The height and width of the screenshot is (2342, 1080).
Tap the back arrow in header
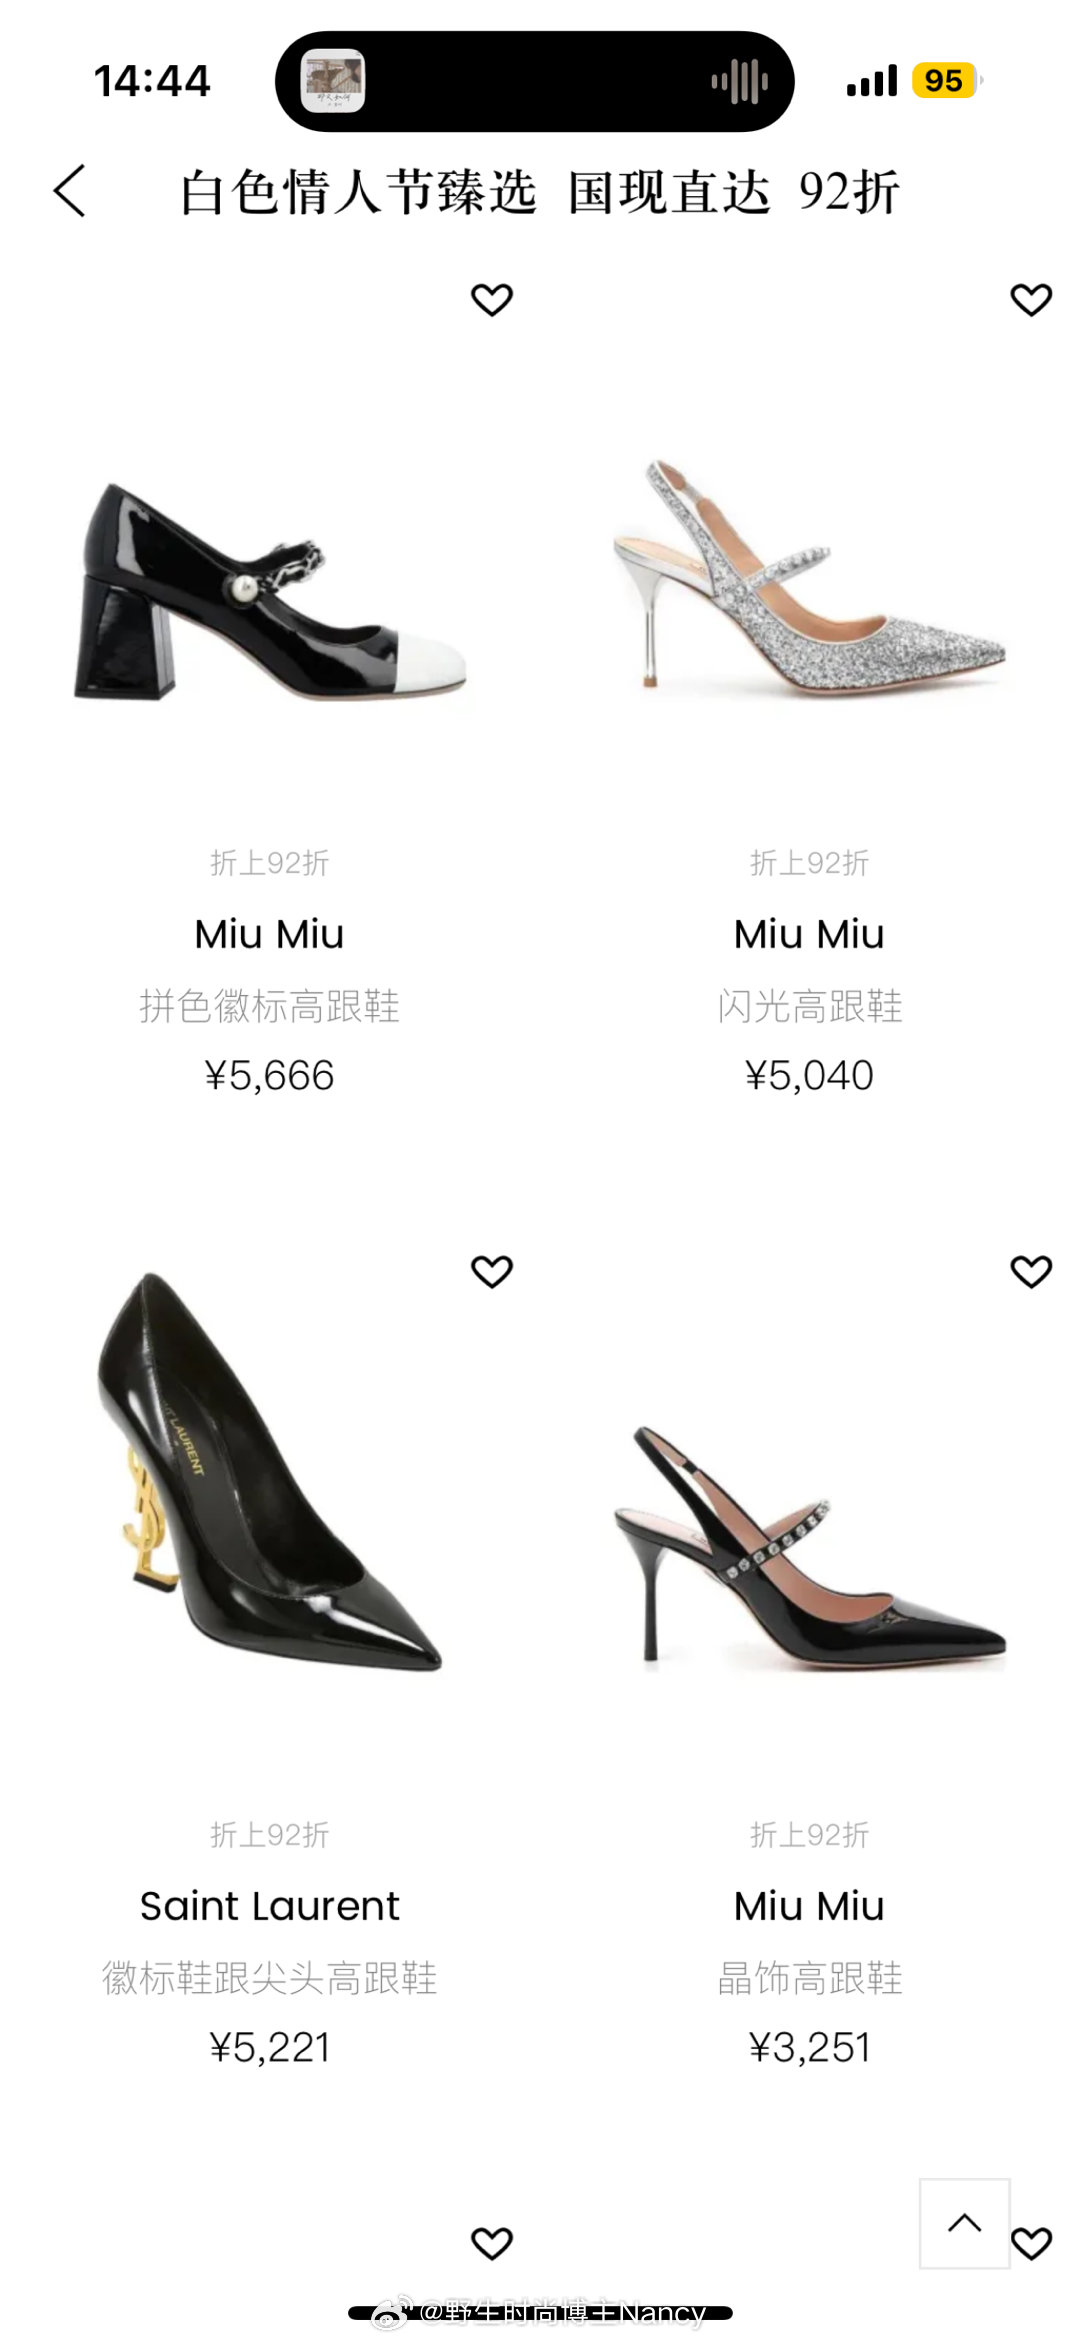70,191
